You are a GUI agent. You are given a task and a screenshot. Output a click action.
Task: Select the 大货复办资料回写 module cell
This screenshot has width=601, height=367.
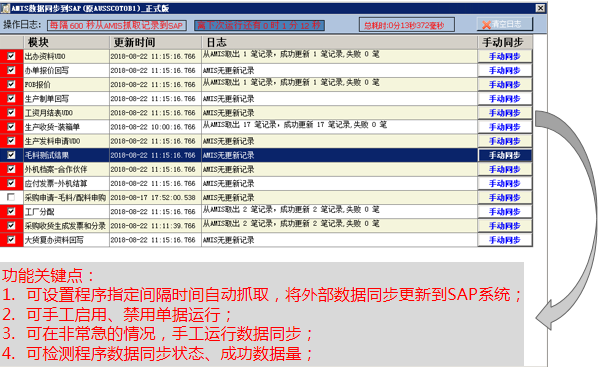click(67, 240)
